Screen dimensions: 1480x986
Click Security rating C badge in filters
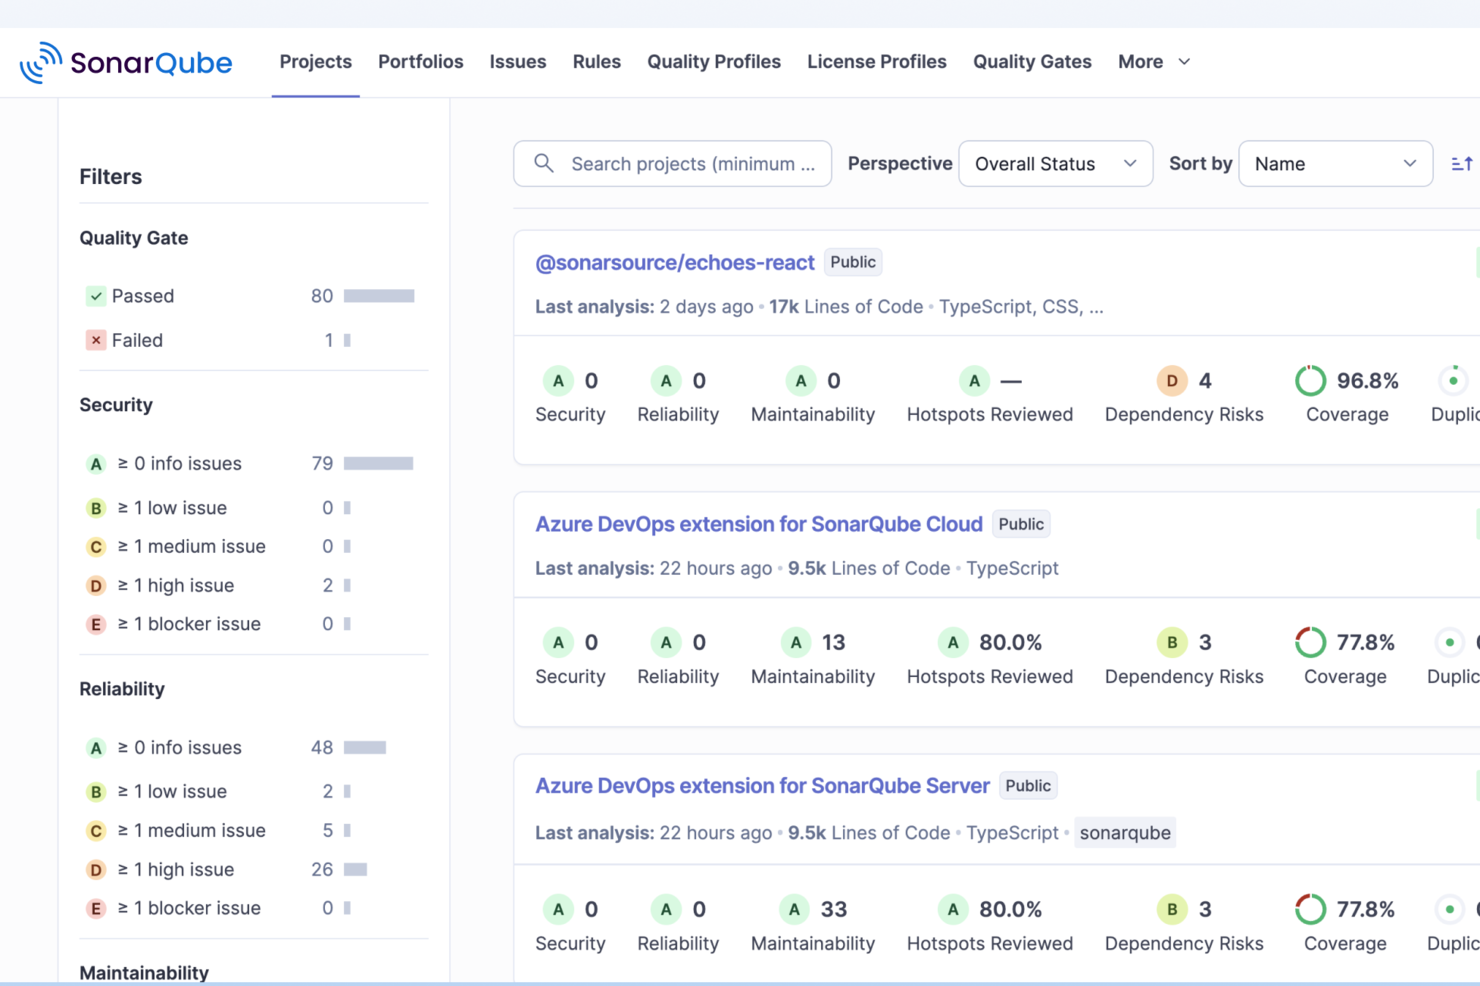pyautogui.click(x=96, y=547)
